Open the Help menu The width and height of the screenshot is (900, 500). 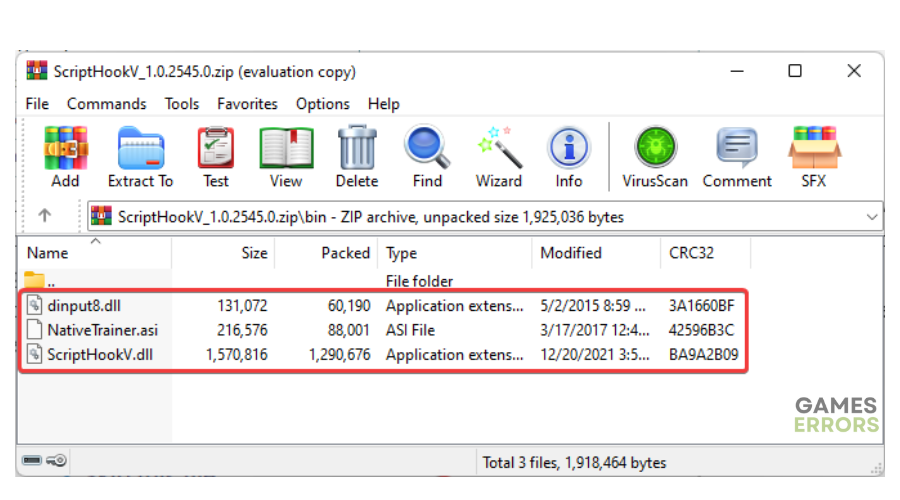tap(384, 104)
